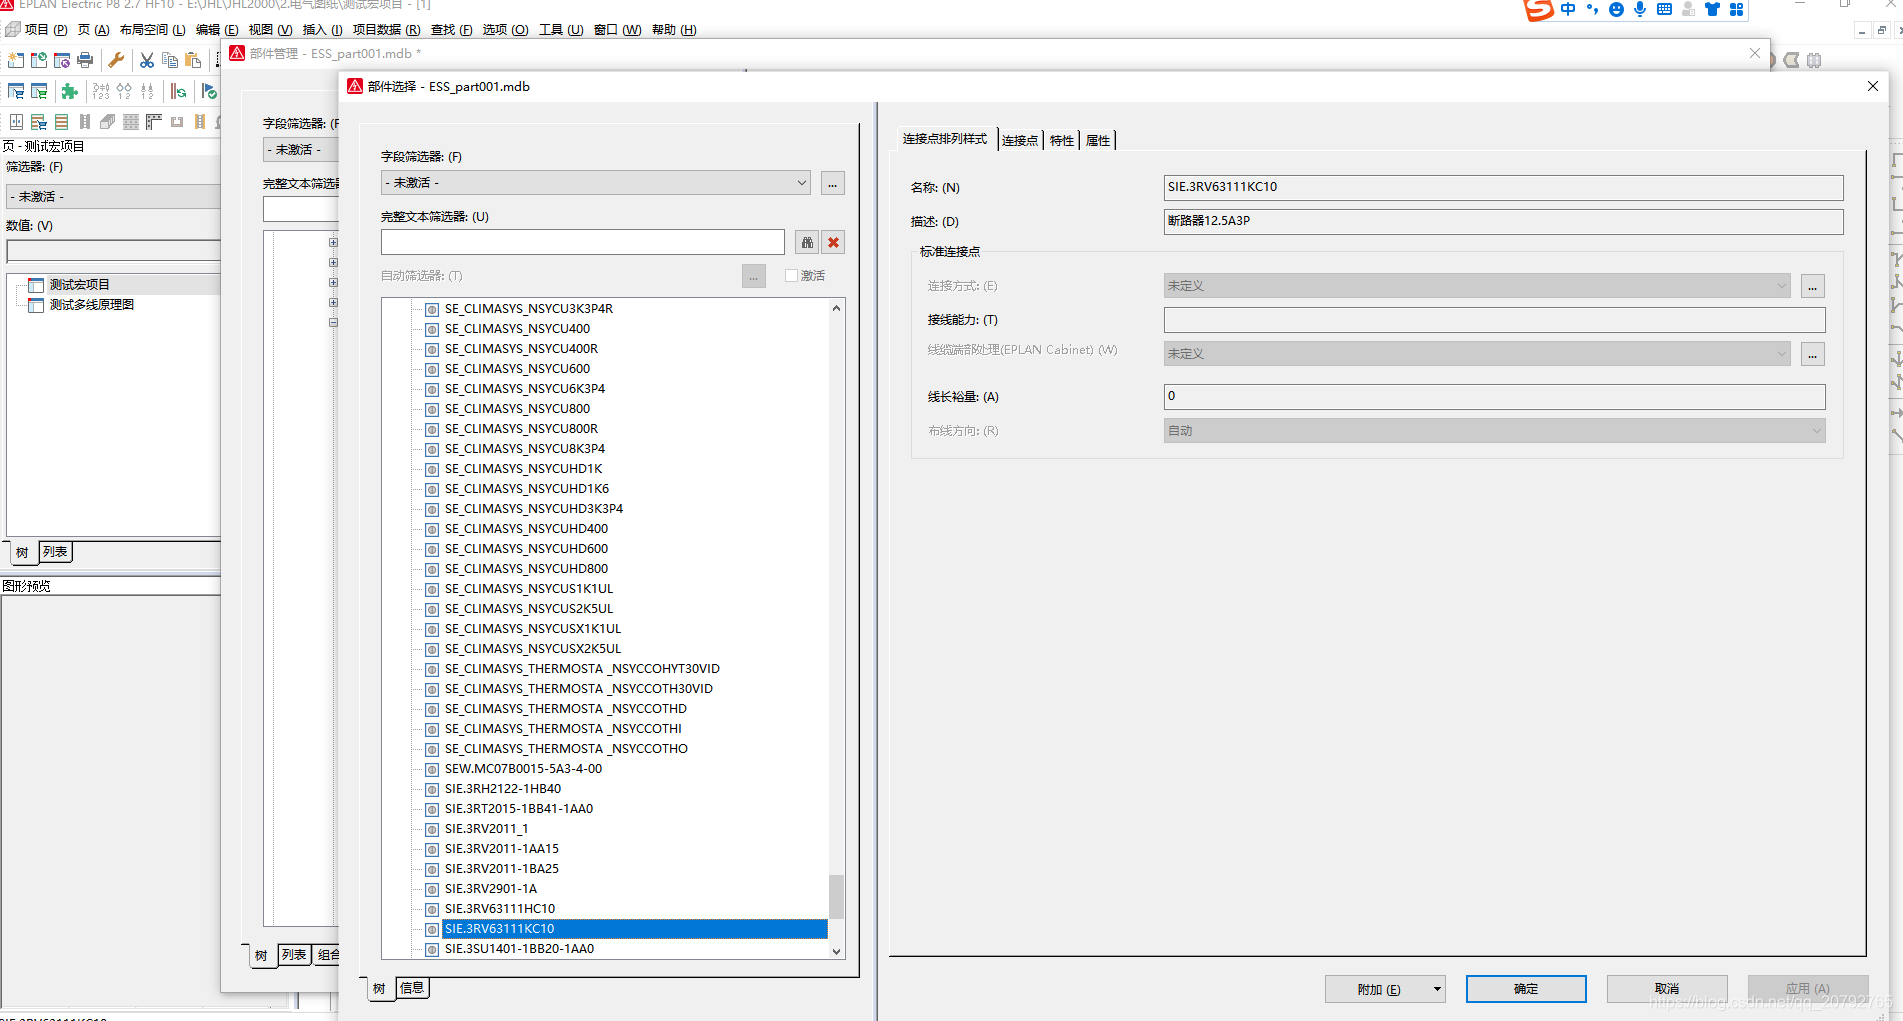This screenshot has height=1021, width=1903.
Task: Open the 字段筛选器 dropdown in part selection
Action: coord(801,183)
